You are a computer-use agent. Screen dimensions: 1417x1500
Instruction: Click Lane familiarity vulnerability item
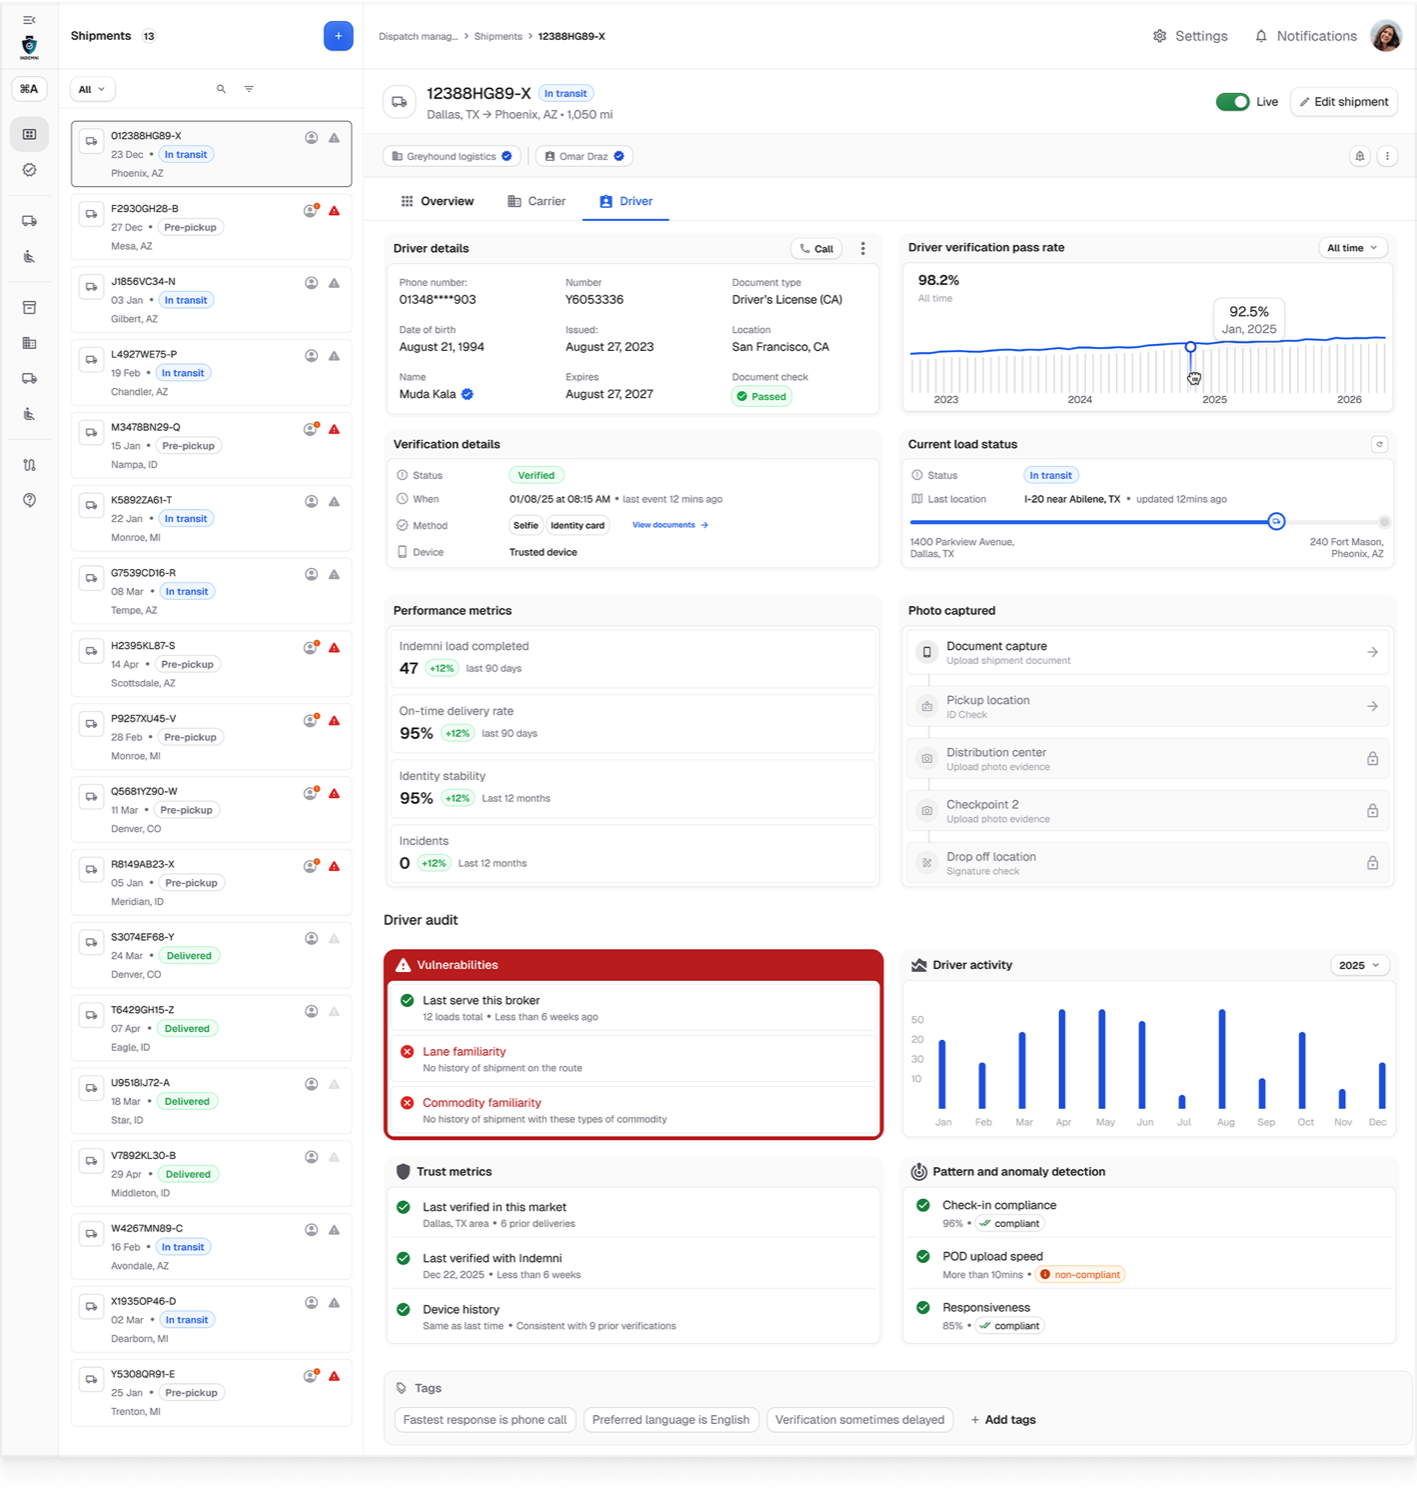(633, 1059)
